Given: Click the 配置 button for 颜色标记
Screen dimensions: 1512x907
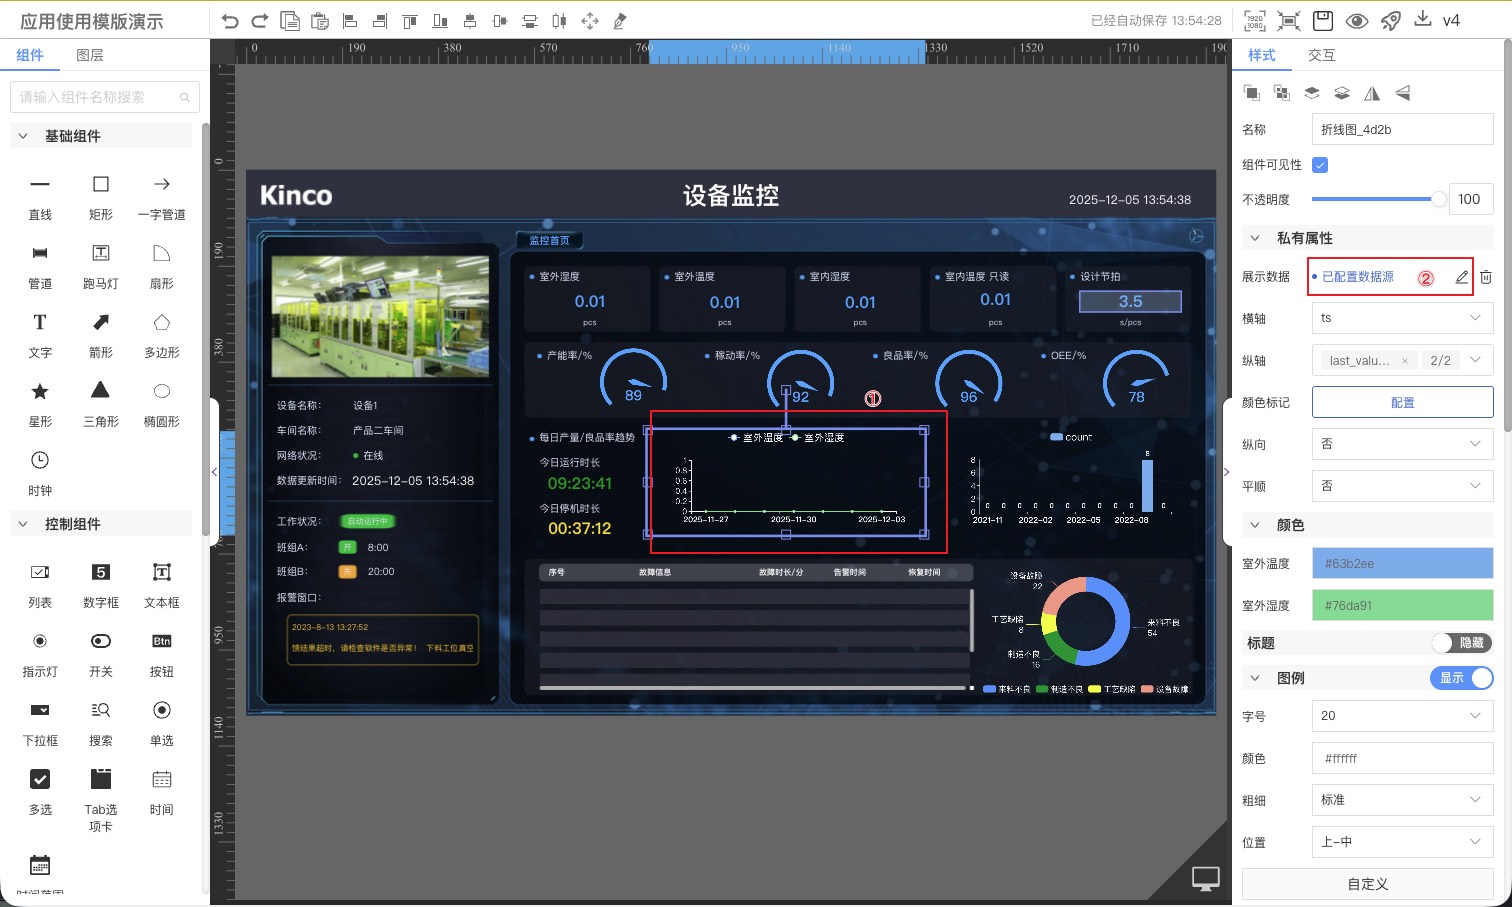Looking at the screenshot, I should 1402,402.
